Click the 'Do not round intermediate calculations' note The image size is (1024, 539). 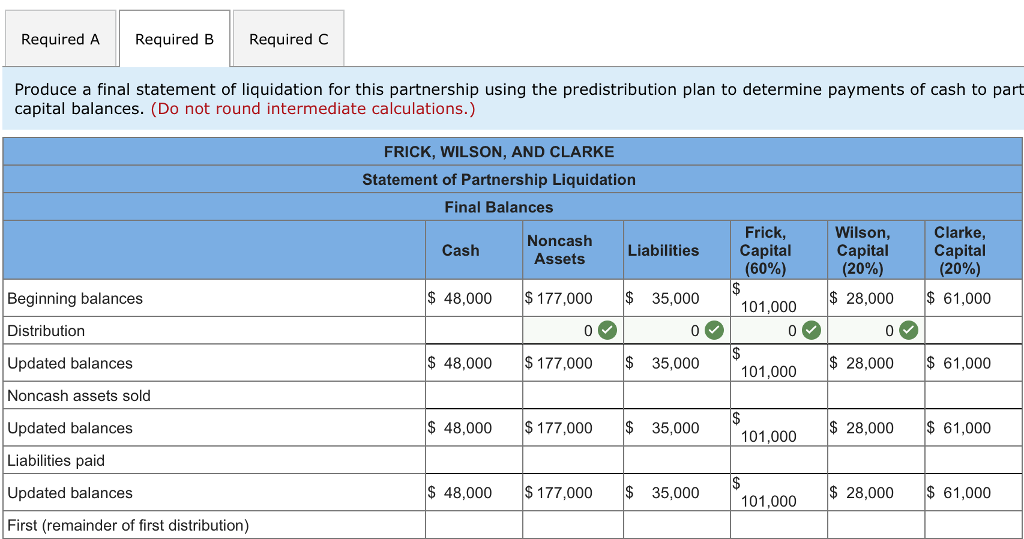(x=313, y=108)
